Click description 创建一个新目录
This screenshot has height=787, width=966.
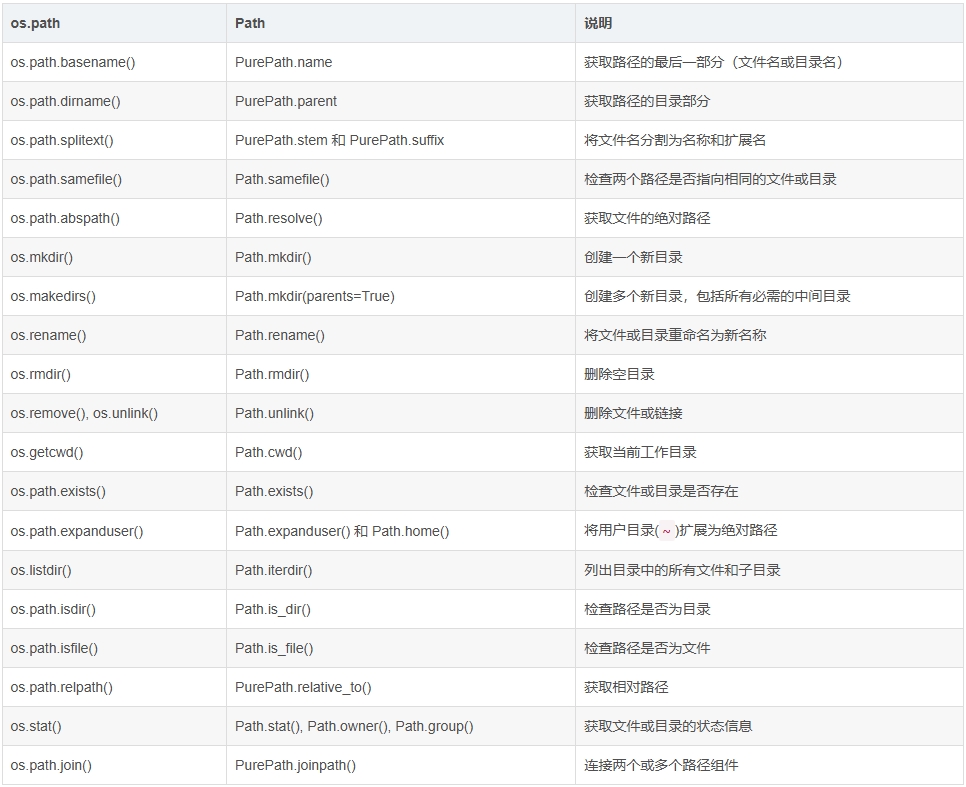633,258
